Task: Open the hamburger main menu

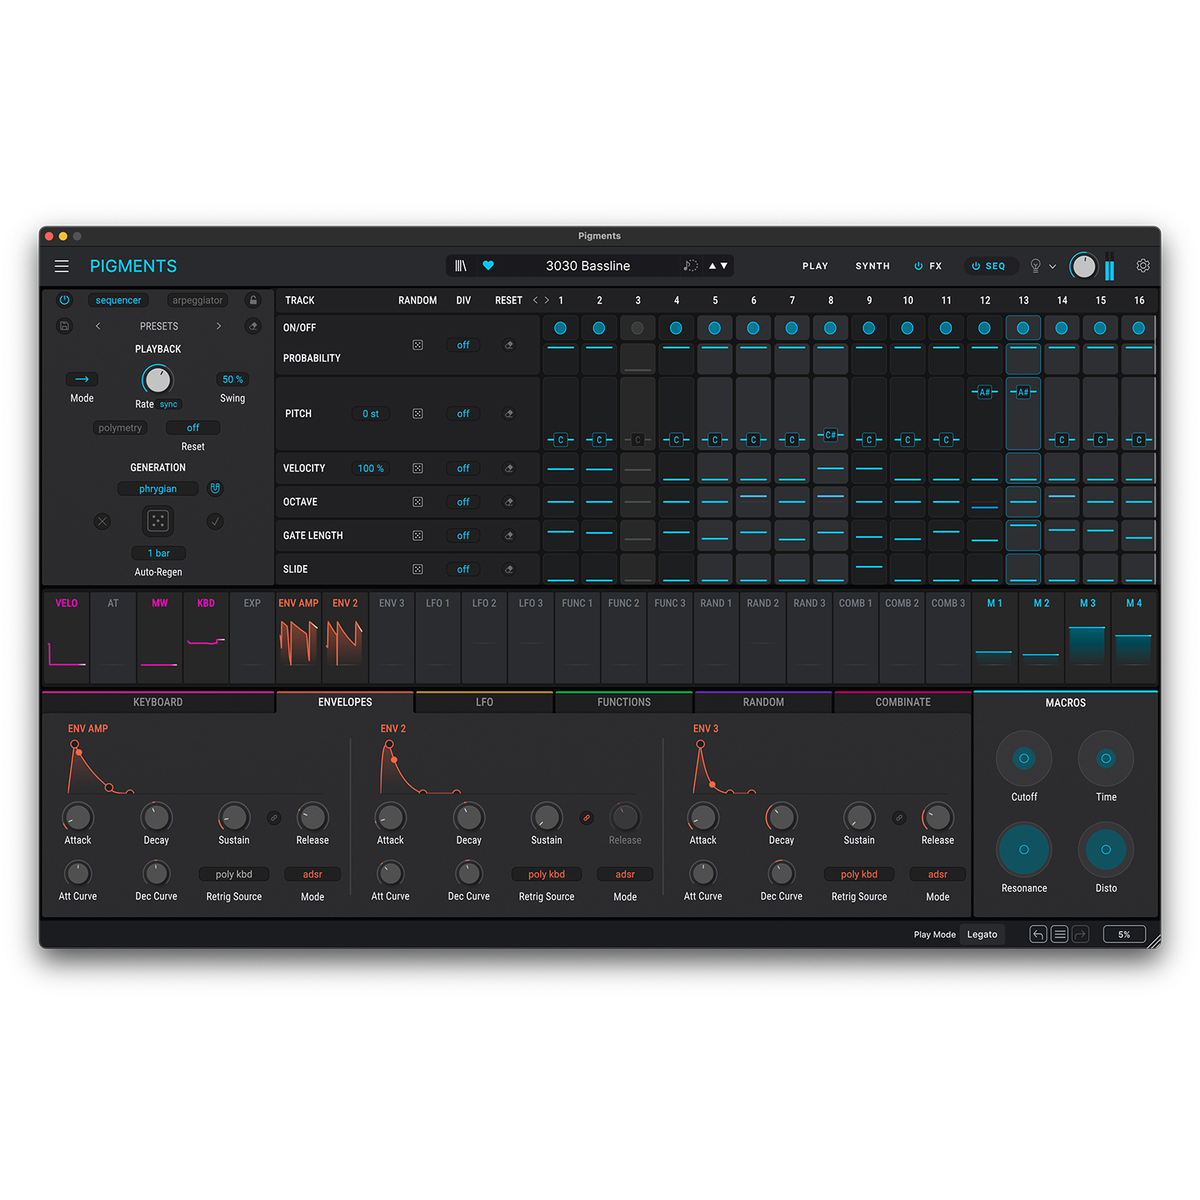Action: click(62, 266)
